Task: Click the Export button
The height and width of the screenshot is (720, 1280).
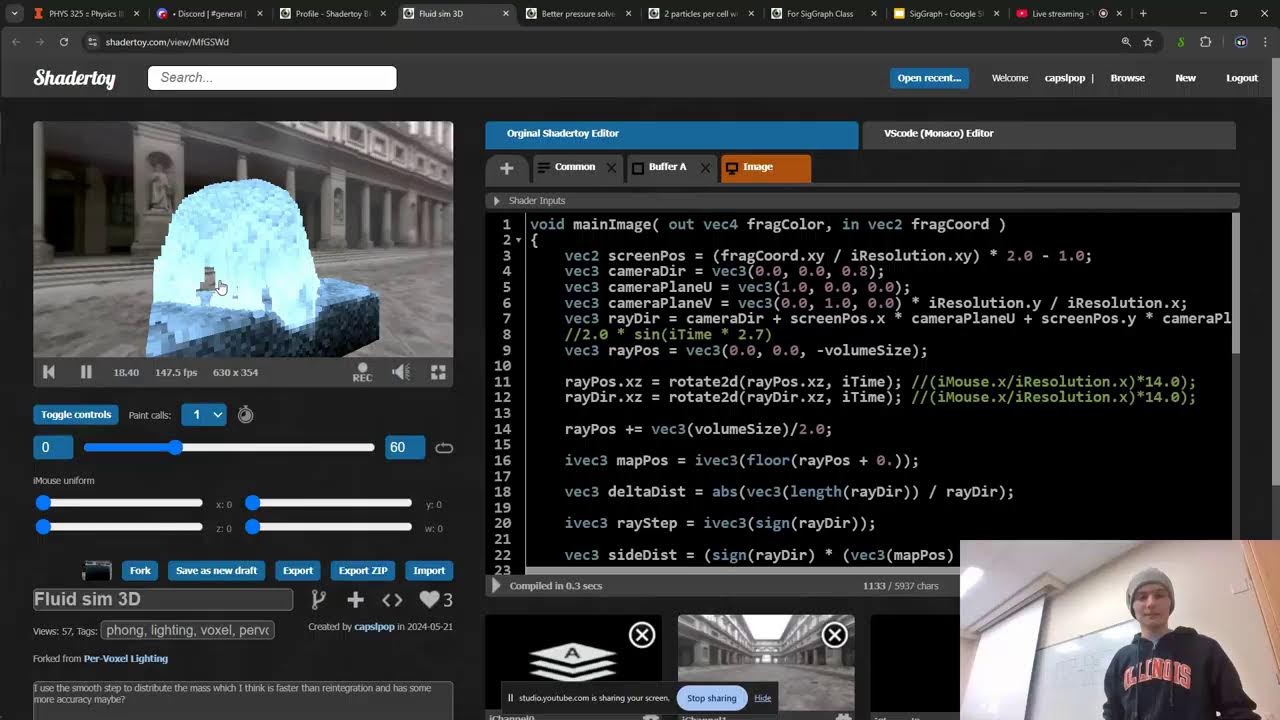Action: 298,571
